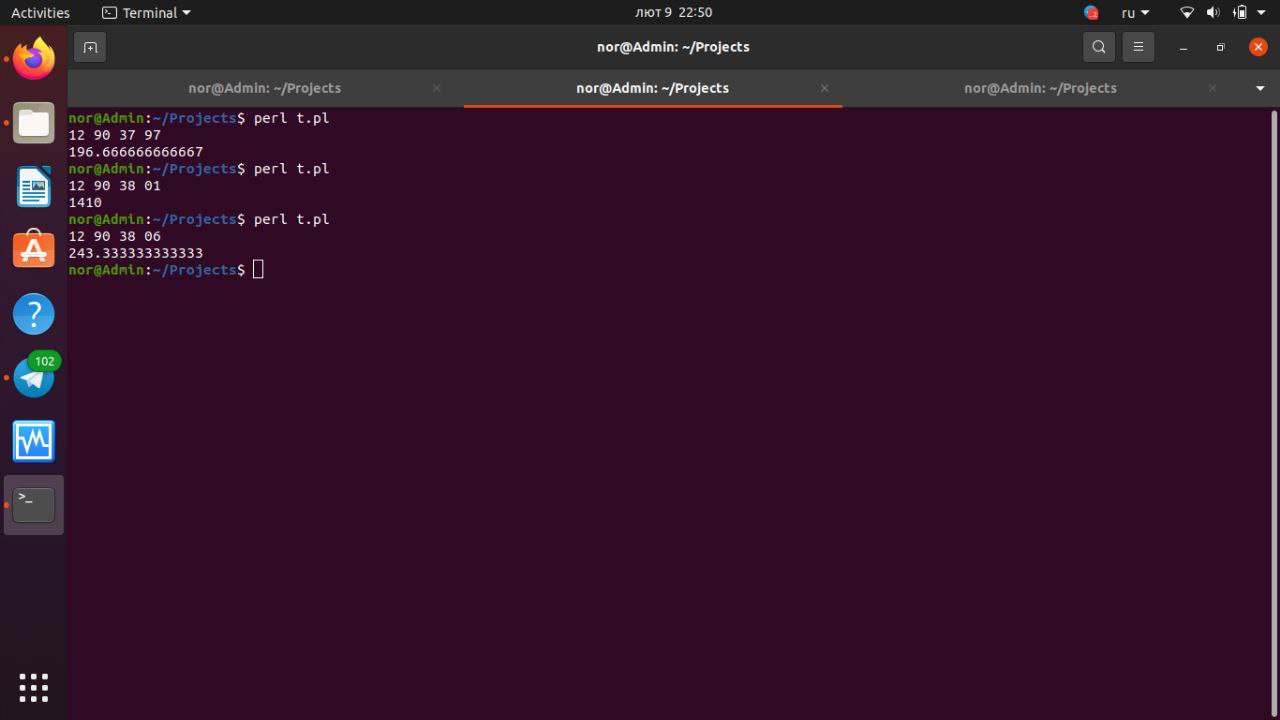
Task: Click the result 243.333333333333
Action: click(136, 253)
